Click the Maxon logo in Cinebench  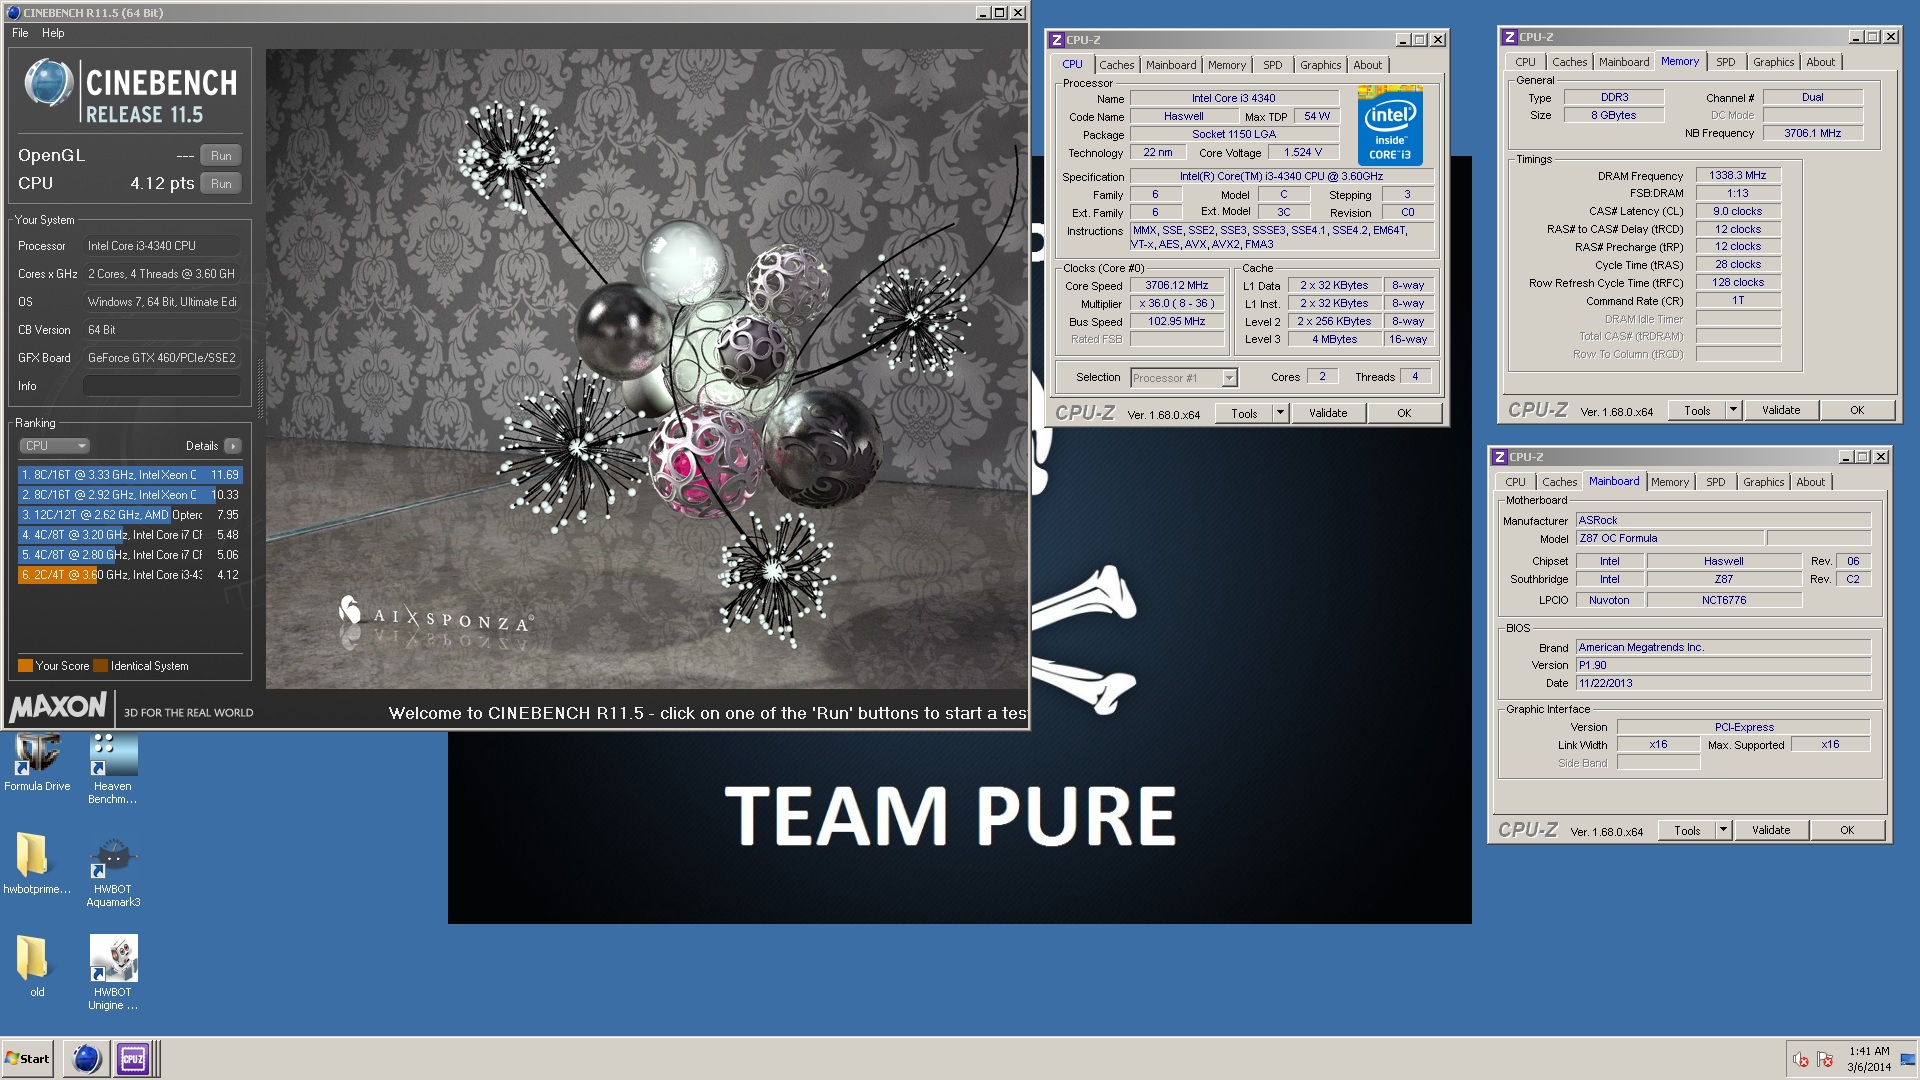(58, 707)
